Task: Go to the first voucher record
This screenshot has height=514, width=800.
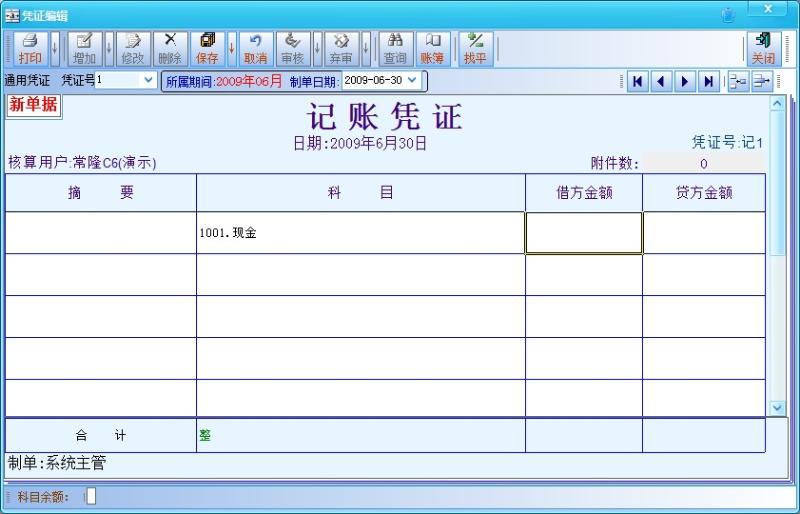Action: pyautogui.click(x=637, y=82)
